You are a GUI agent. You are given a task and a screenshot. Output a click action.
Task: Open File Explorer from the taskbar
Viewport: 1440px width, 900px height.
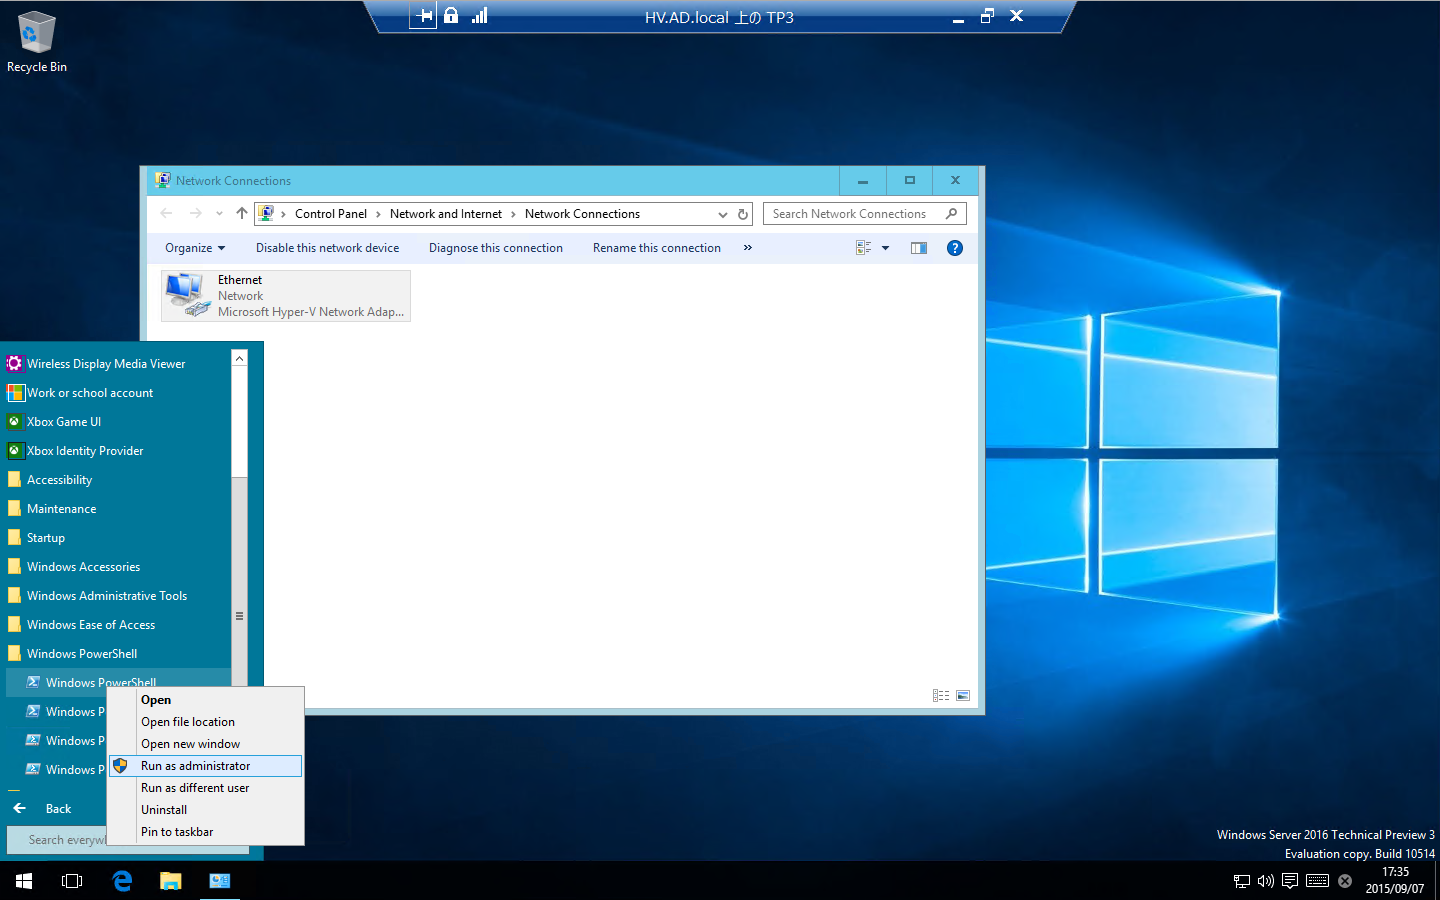click(x=171, y=881)
